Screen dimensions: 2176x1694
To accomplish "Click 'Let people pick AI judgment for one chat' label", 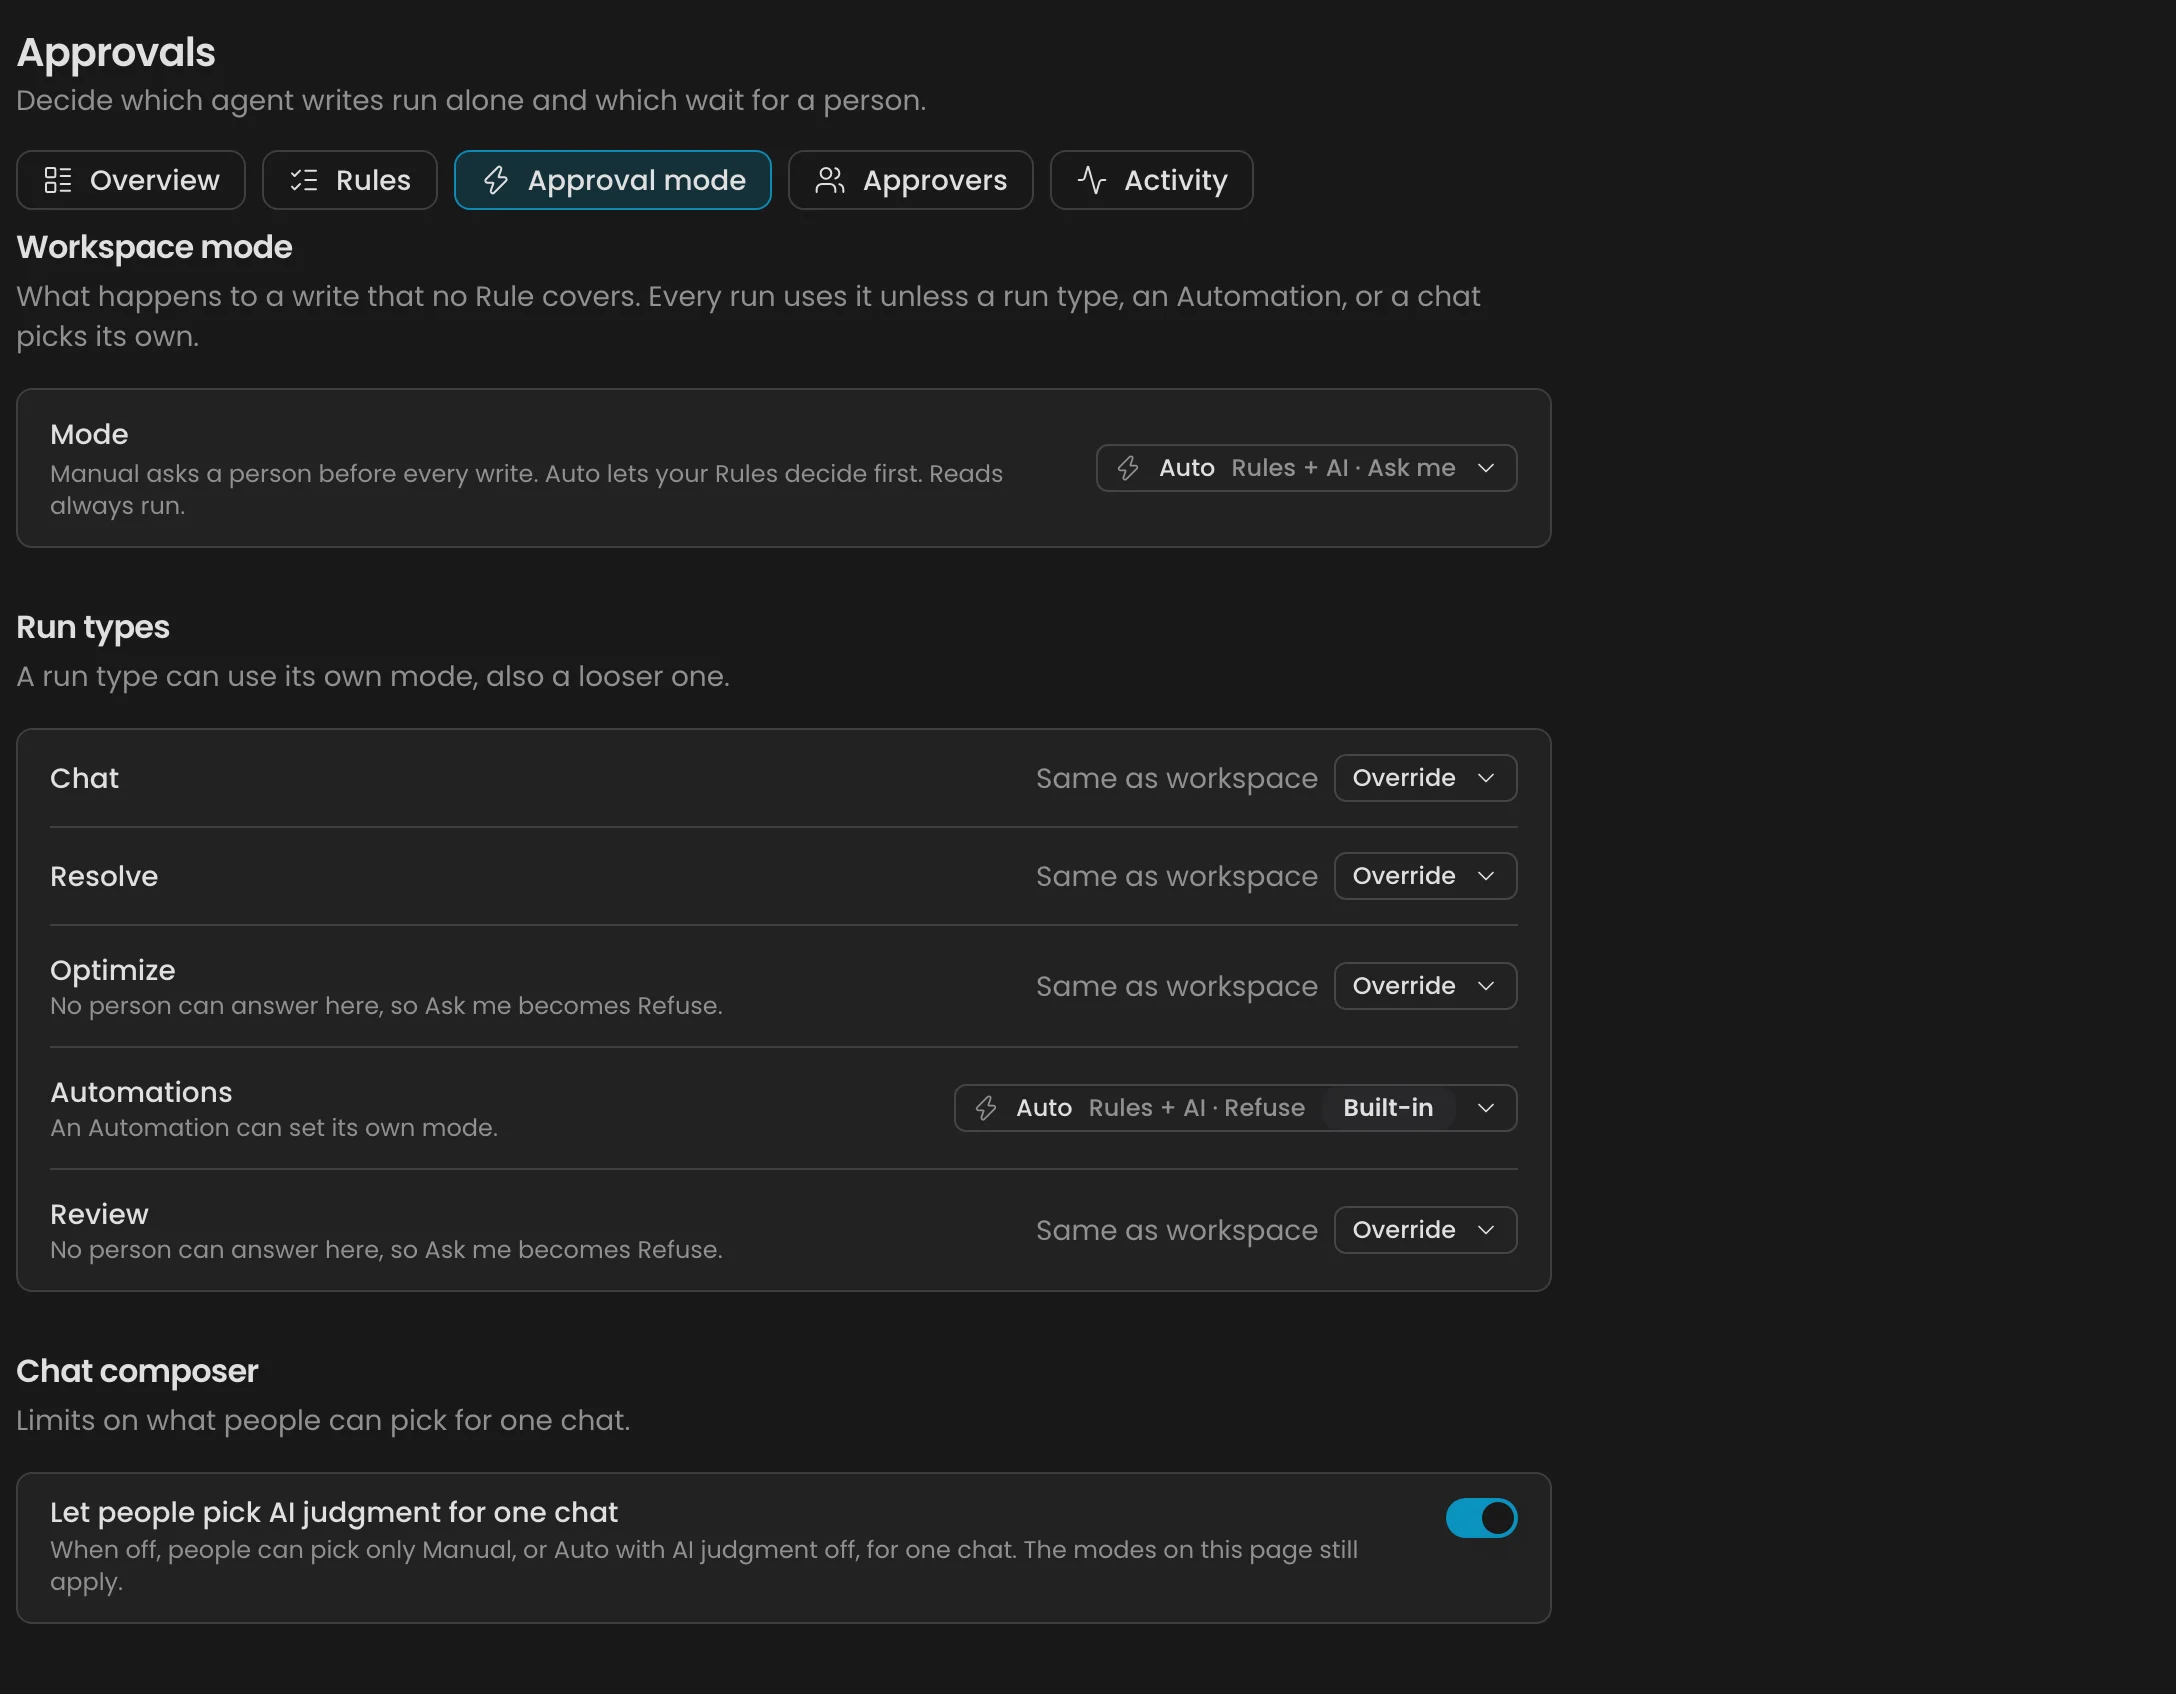I will pyautogui.click(x=334, y=1512).
